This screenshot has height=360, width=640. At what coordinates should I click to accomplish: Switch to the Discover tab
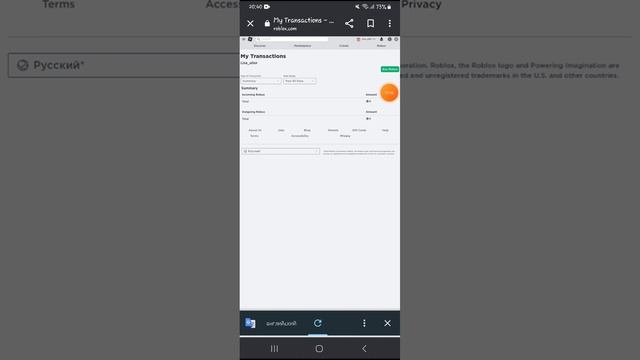tap(260, 46)
